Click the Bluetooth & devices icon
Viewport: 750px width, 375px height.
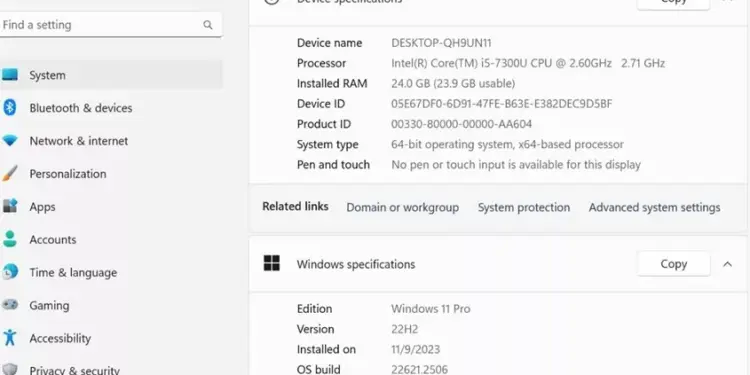tap(9, 108)
